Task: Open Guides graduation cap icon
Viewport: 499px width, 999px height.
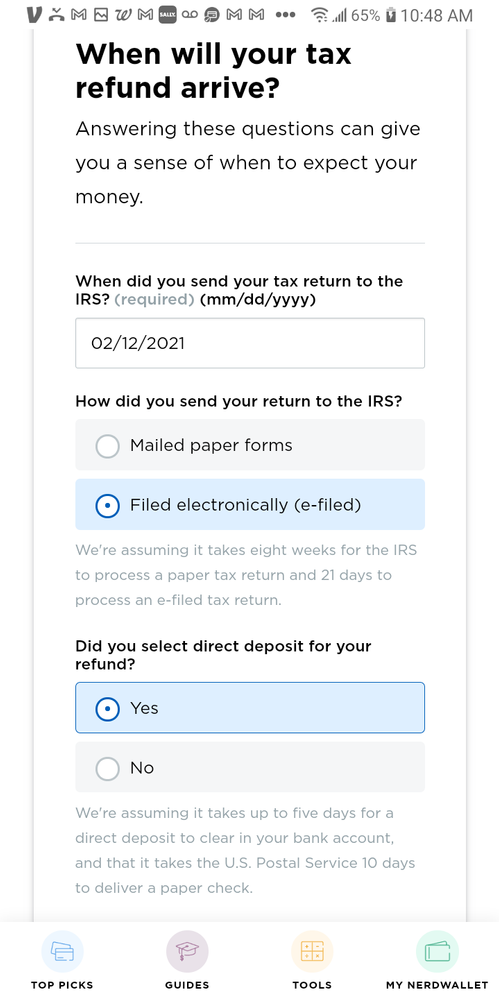Action: tap(187, 951)
